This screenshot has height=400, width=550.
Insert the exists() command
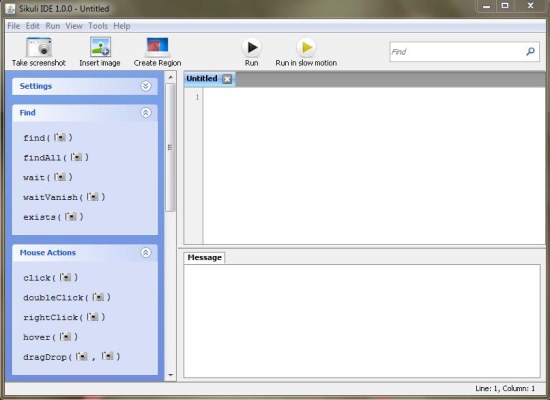coord(53,217)
